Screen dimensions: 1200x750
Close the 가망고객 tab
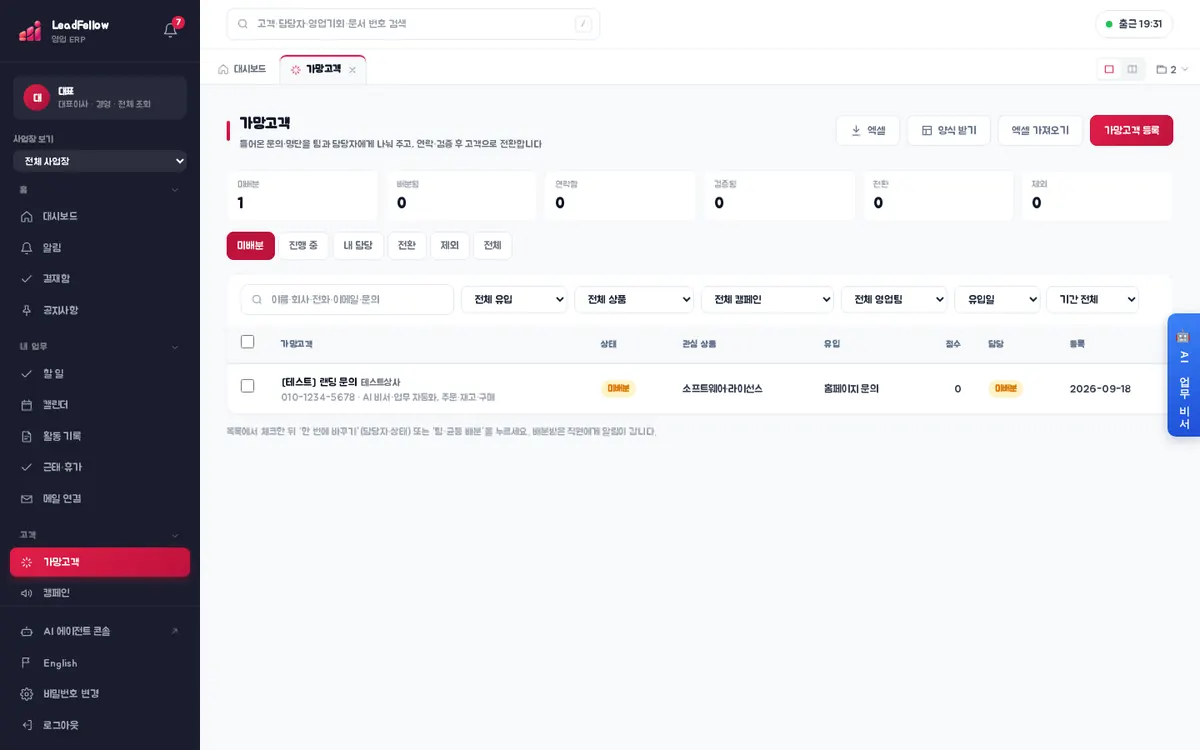[352, 69]
